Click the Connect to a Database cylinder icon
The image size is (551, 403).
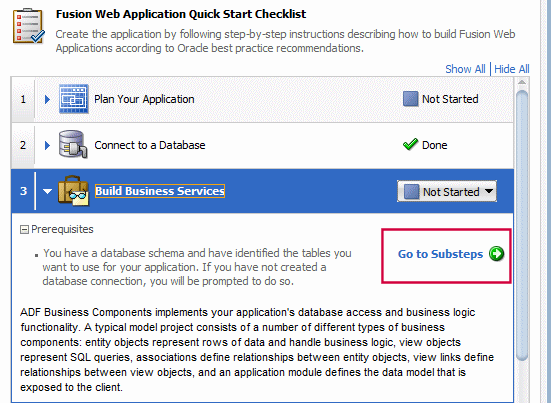coord(73,144)
